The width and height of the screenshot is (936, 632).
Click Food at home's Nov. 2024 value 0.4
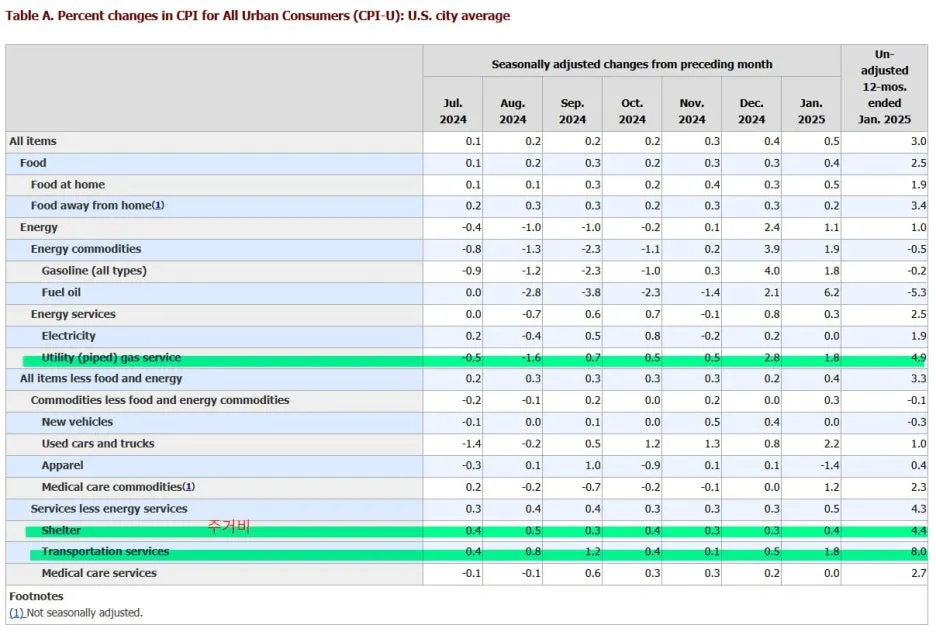tap(712, 184)
